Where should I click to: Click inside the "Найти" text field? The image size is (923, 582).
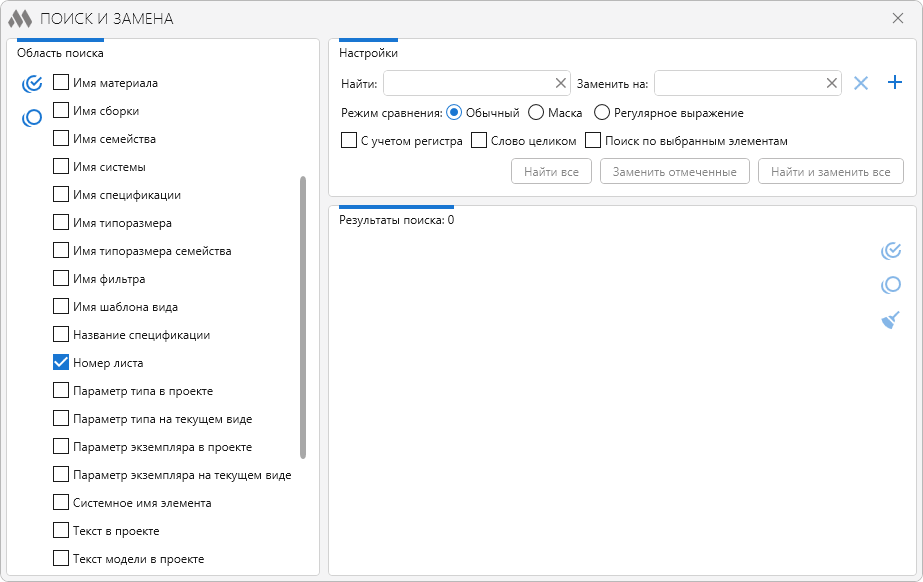(468, 83)
